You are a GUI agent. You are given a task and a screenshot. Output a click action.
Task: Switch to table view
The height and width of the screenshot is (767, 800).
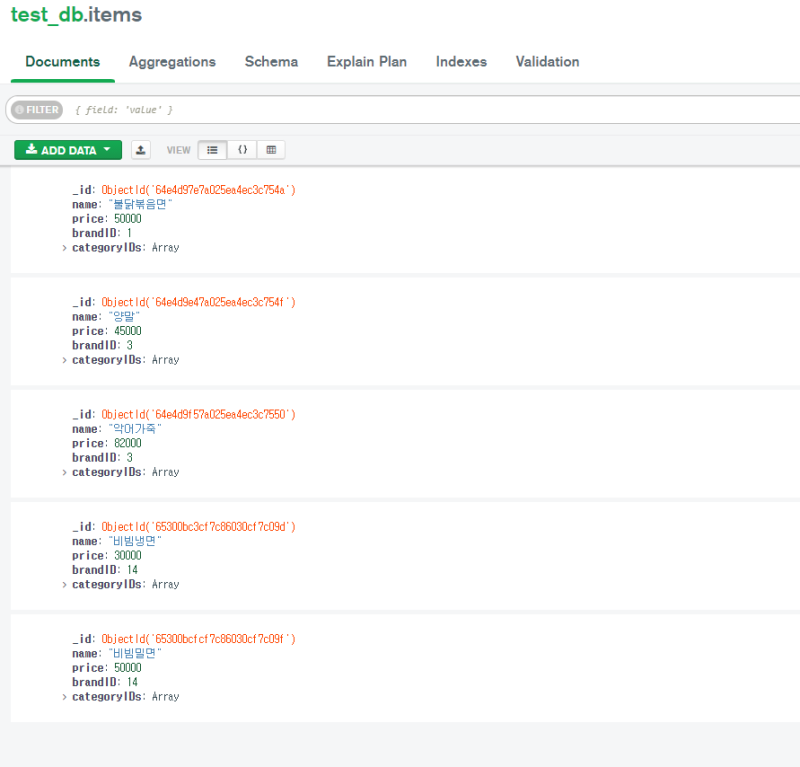(x=271, y=150)
